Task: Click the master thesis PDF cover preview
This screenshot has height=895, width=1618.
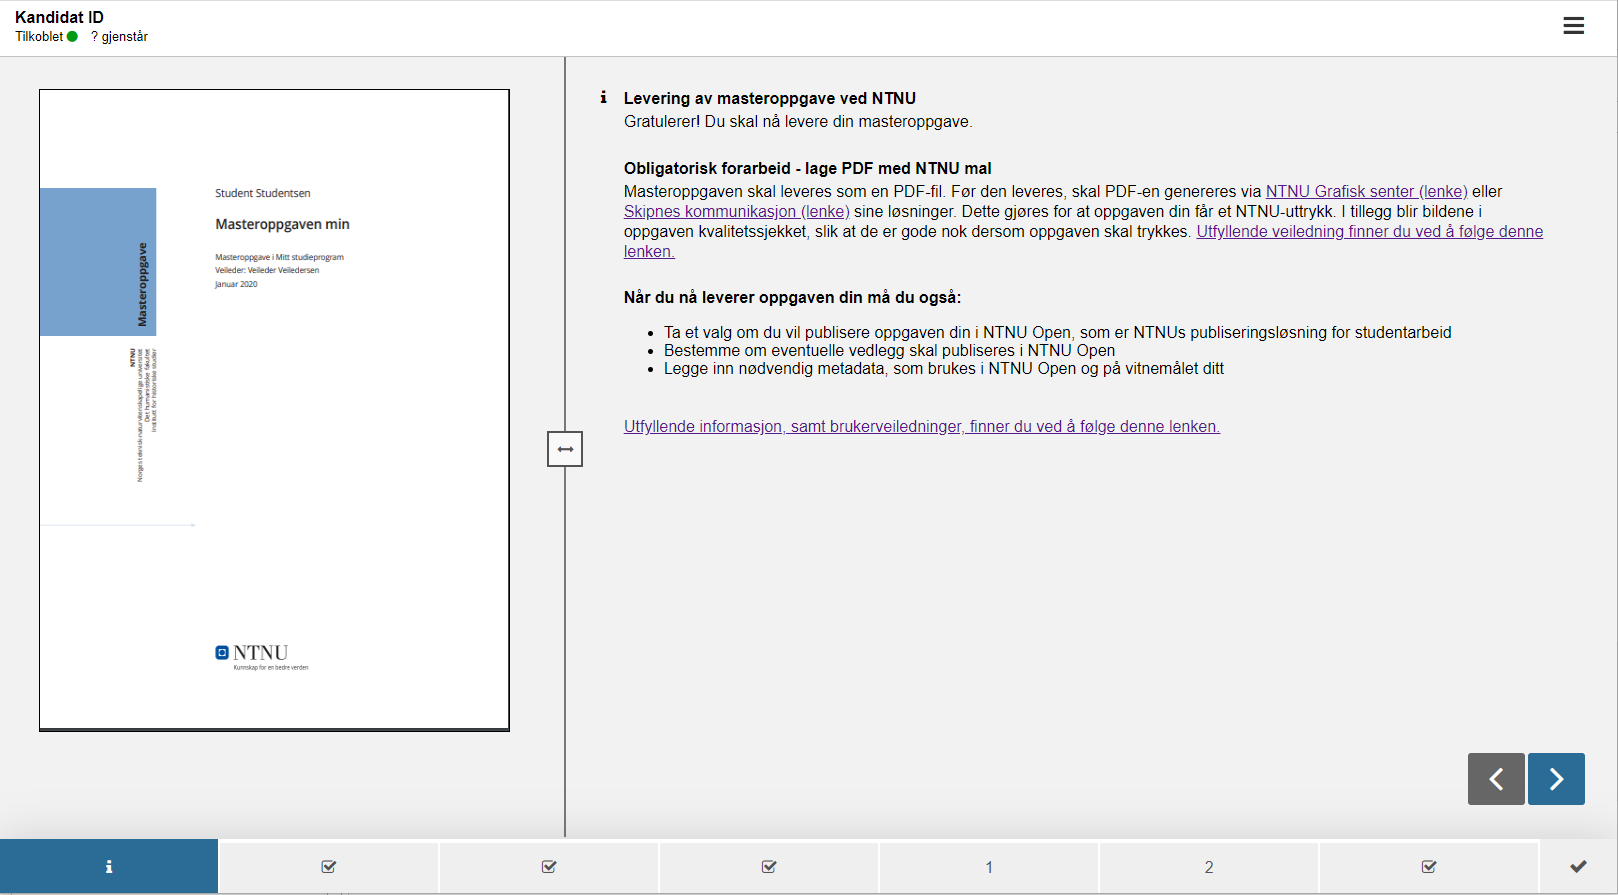Action: 274,410
